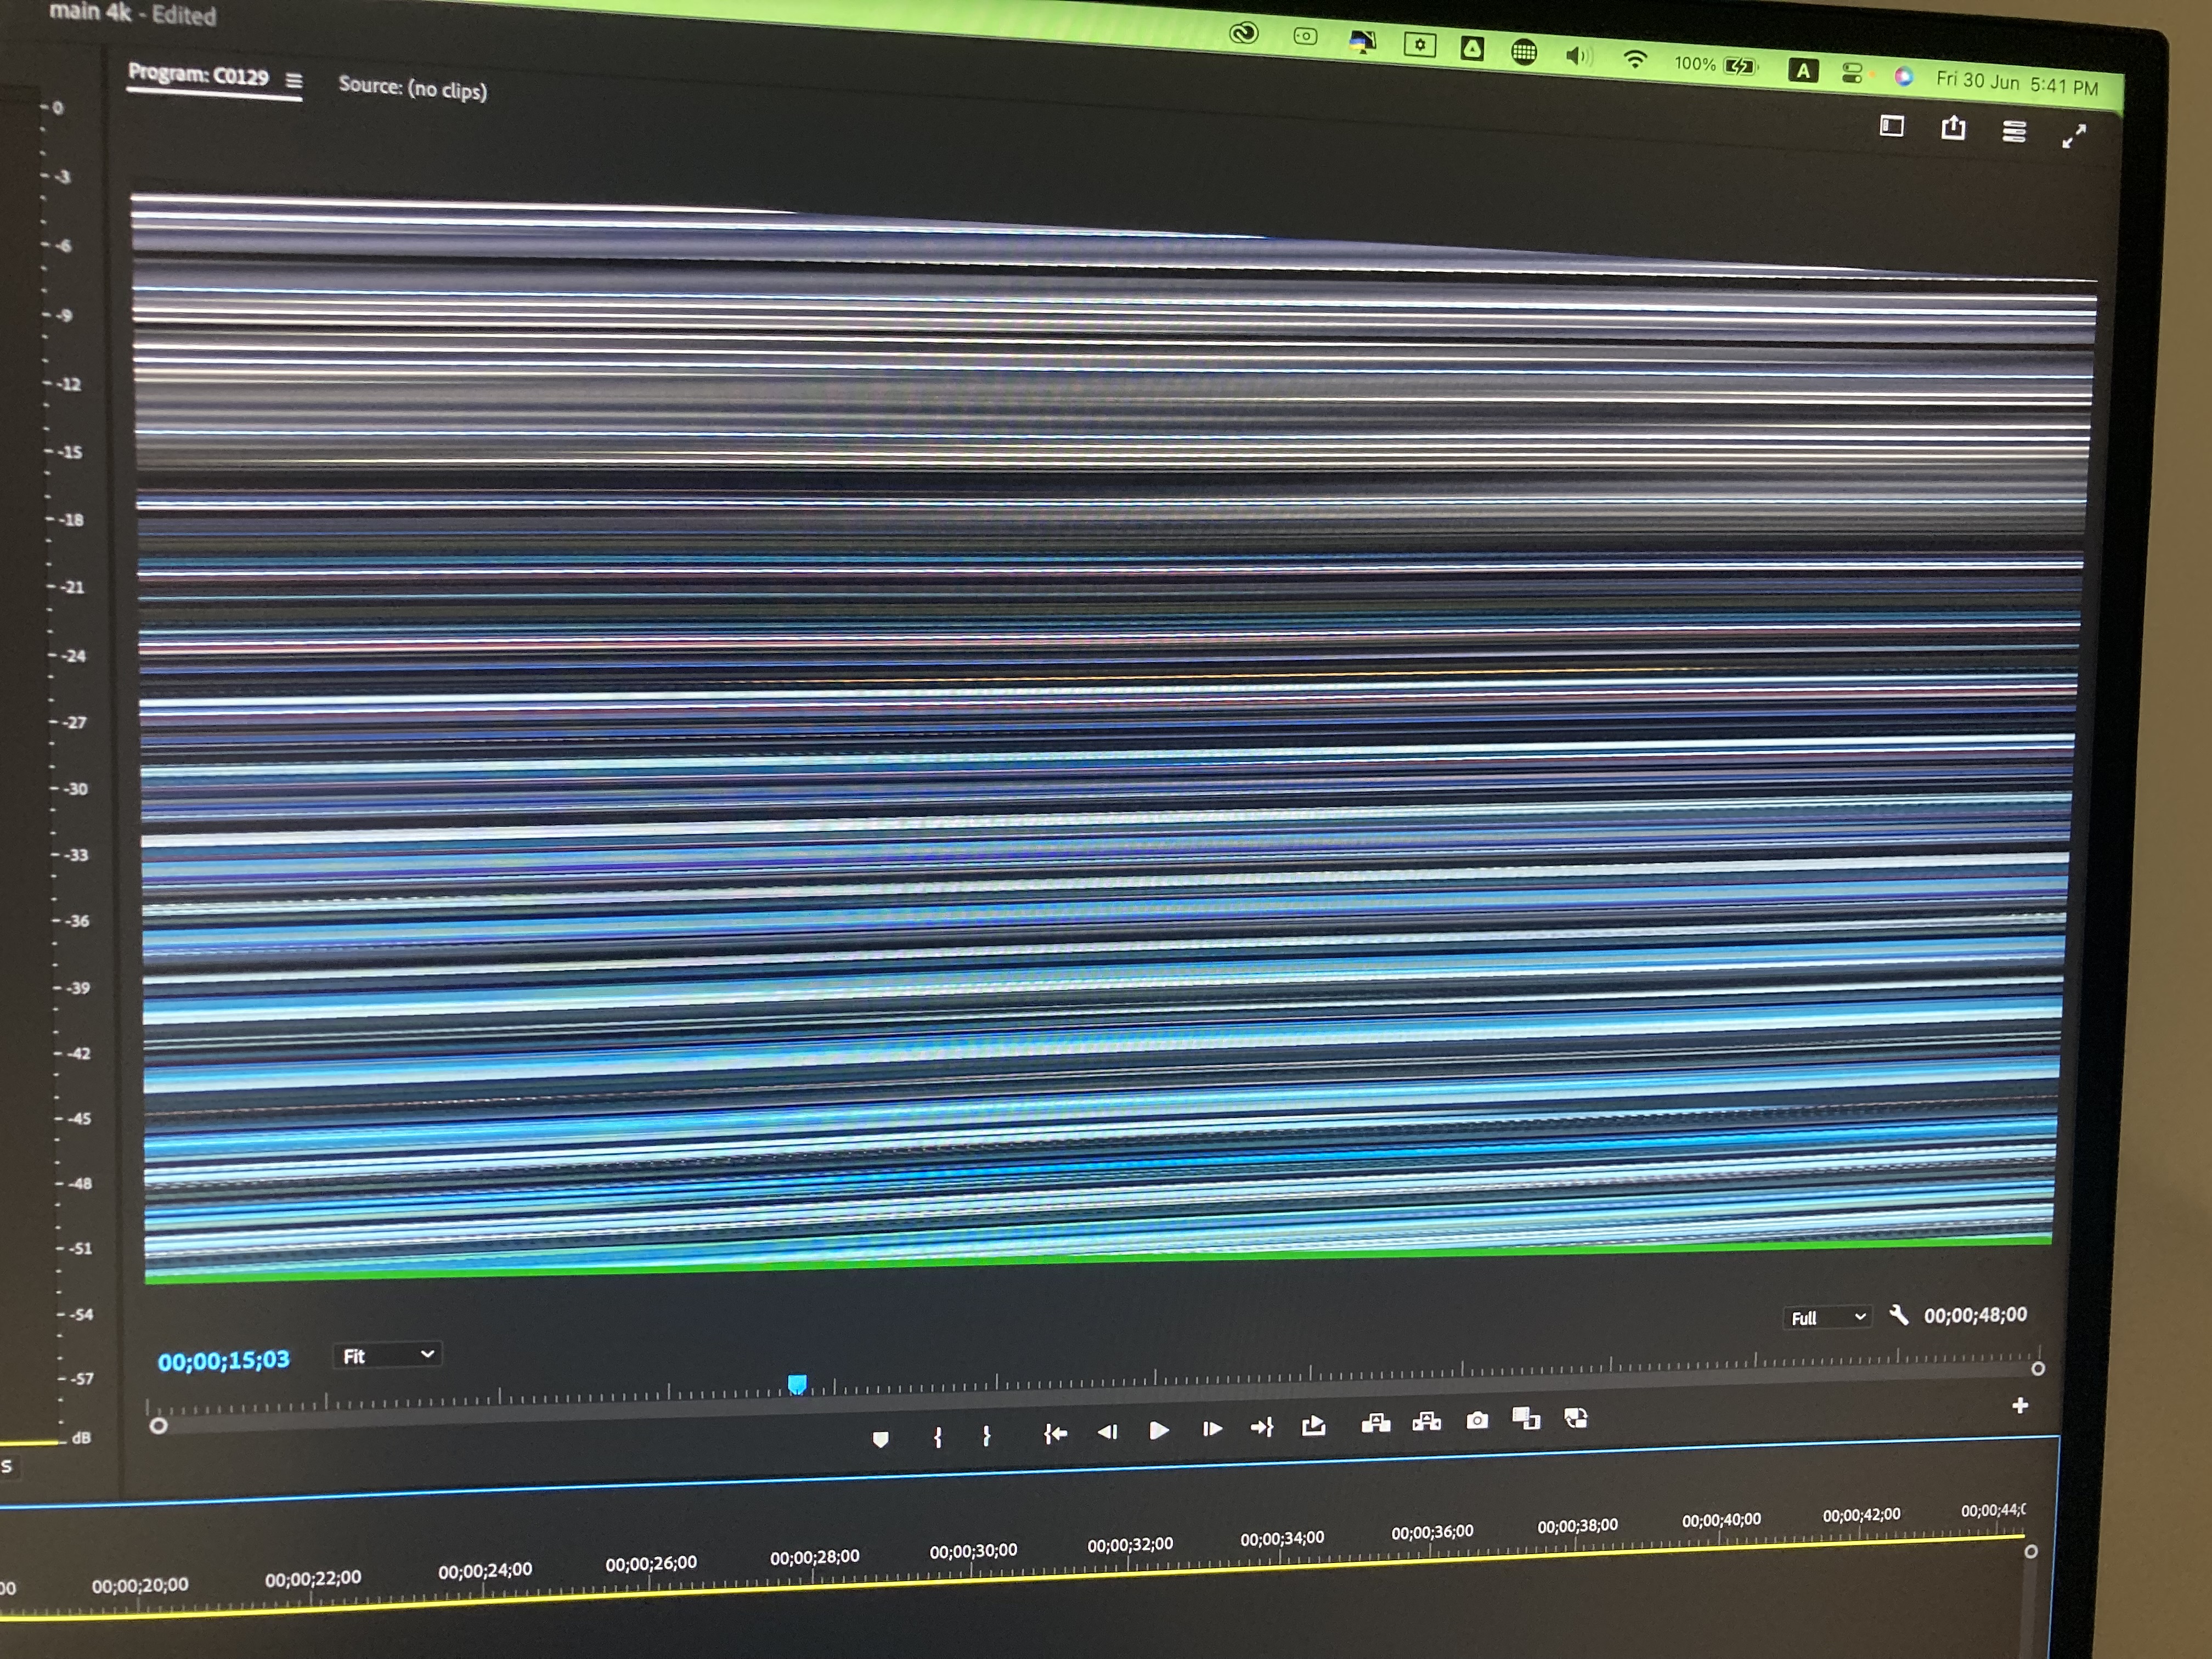Open the volume menu bar control
2212x1659 pixels.
1578,55
